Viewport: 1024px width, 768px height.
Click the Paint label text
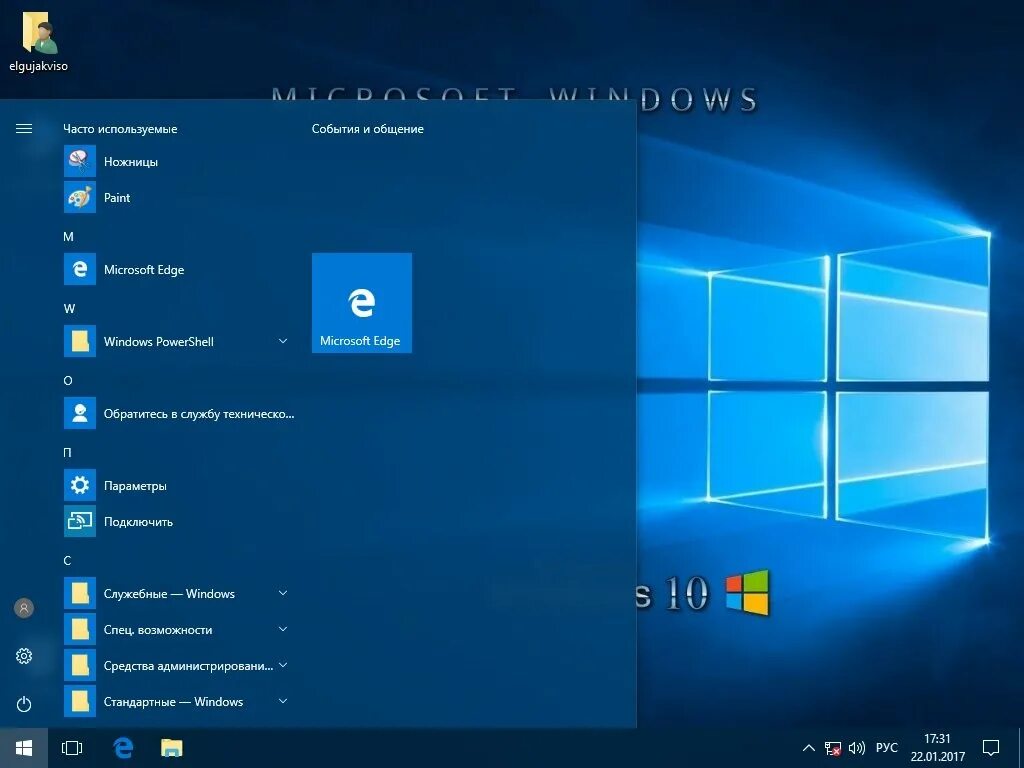[x=117, y=197]
